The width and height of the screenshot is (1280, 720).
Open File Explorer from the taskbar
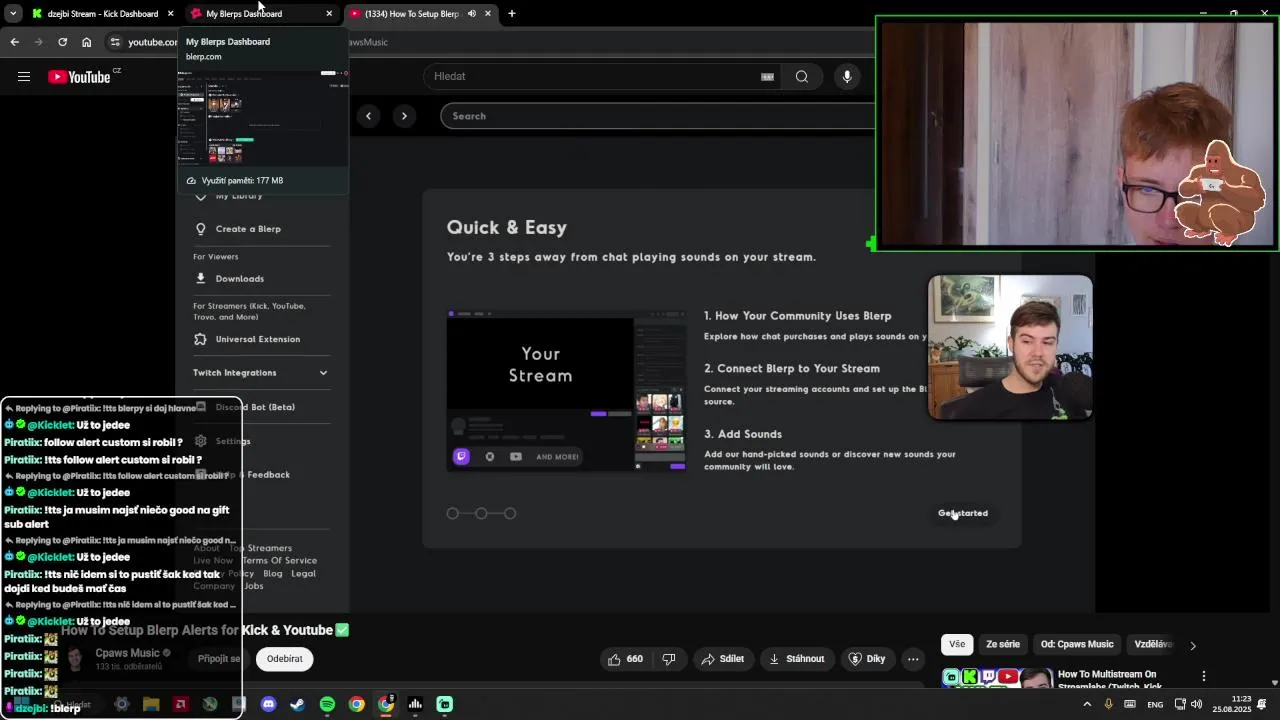[x=151, y=704]
